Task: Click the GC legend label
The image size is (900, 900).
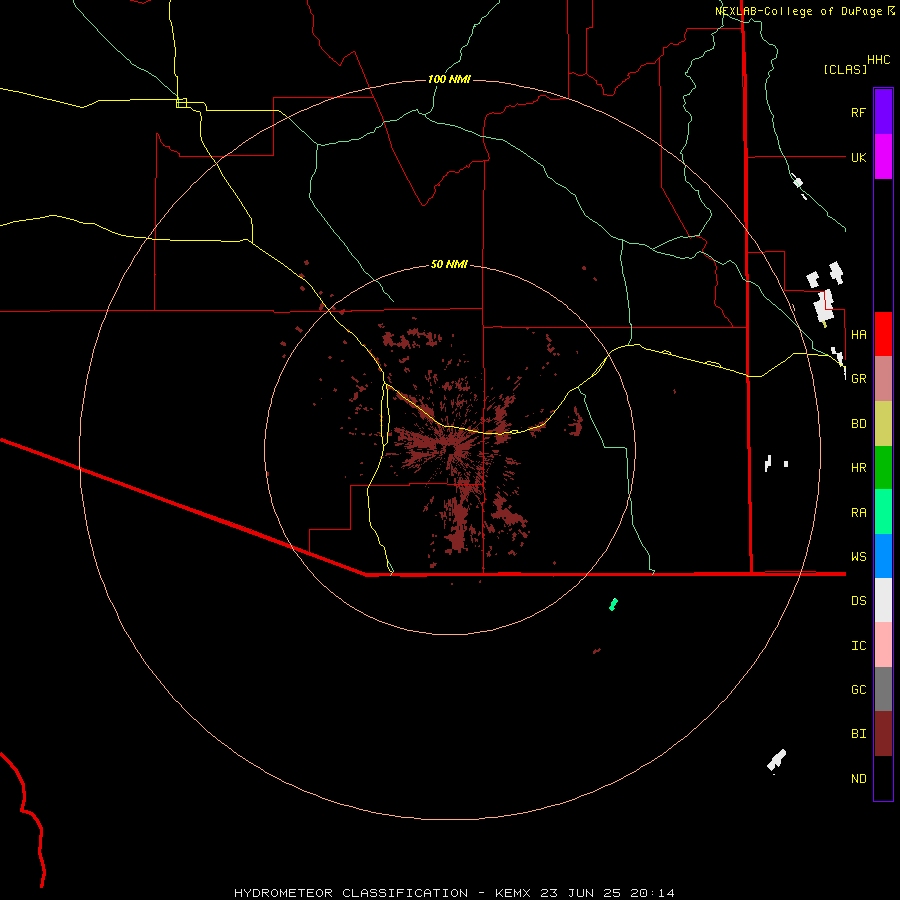Action: click(x=858, y=690)
